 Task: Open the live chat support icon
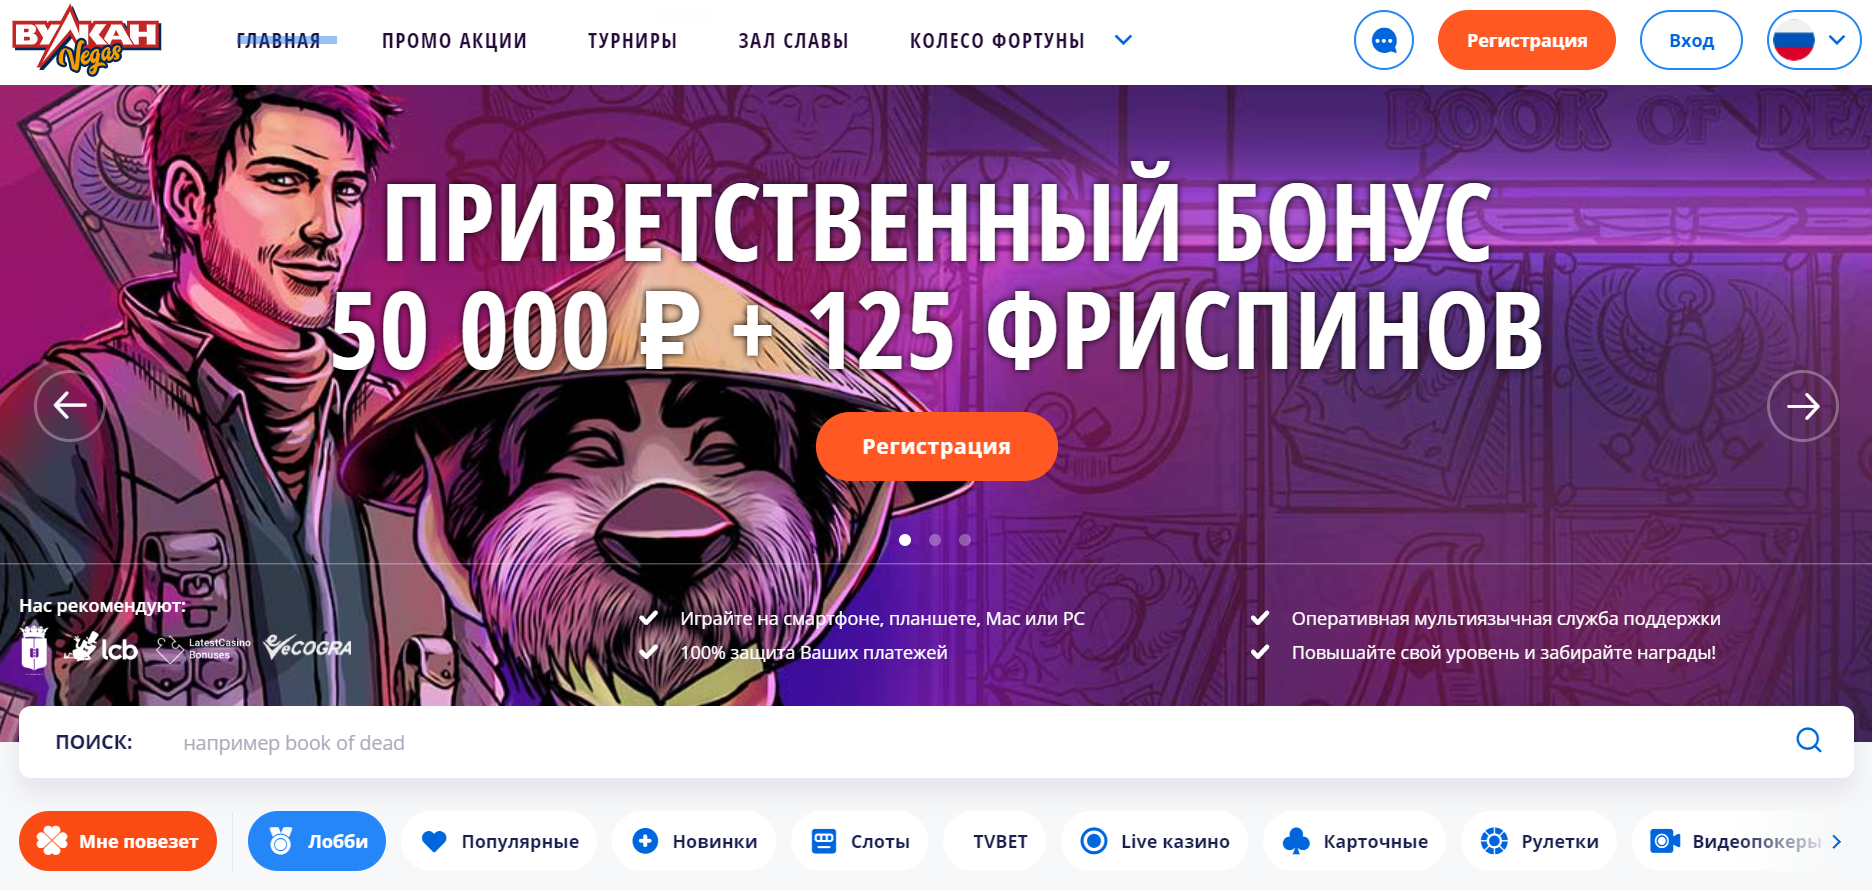tap(1383, 40)
